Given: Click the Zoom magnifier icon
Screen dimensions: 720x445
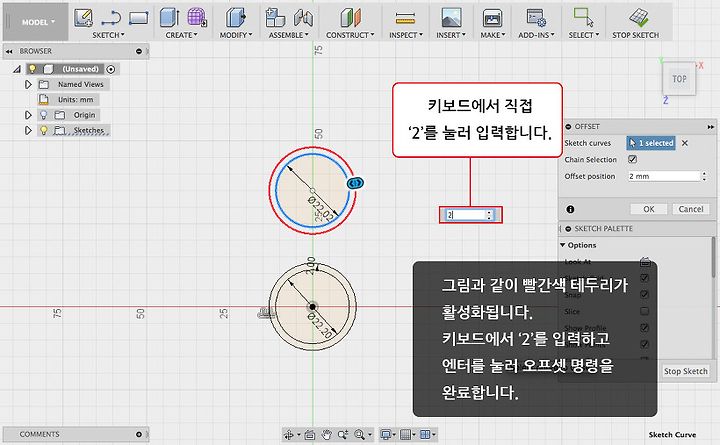Looking at the screenshot, I should (359, 434).
